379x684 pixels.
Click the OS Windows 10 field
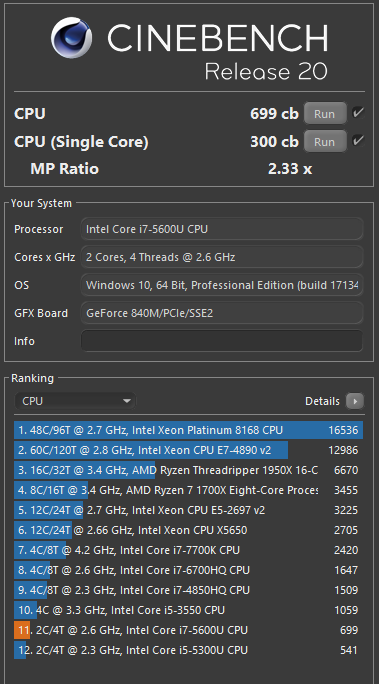click(x=222, y=285)
